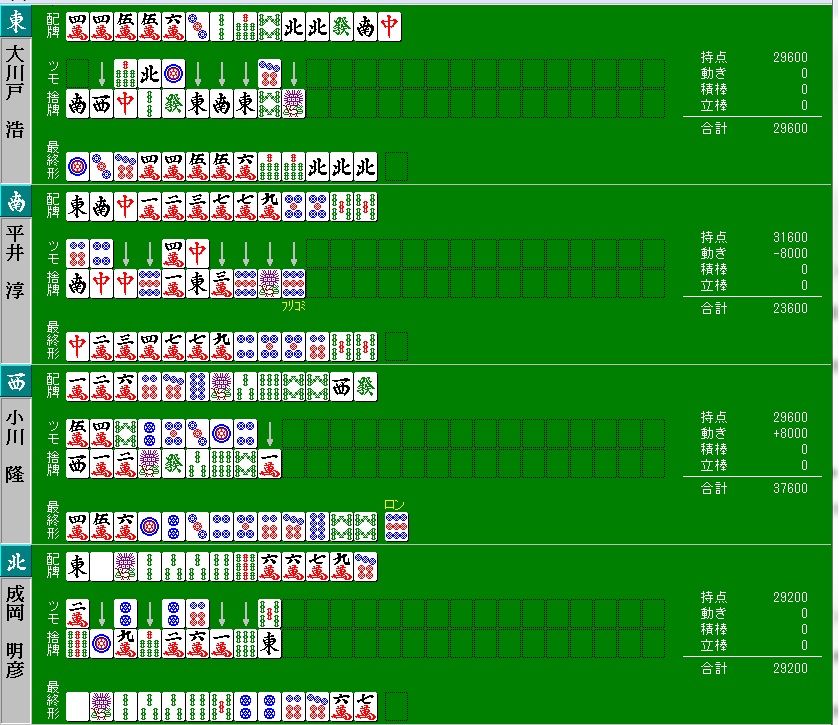This screenshot has width=839, height=725.
Task: Click the 合計 value 37600
Action: (x=790, y=488)
